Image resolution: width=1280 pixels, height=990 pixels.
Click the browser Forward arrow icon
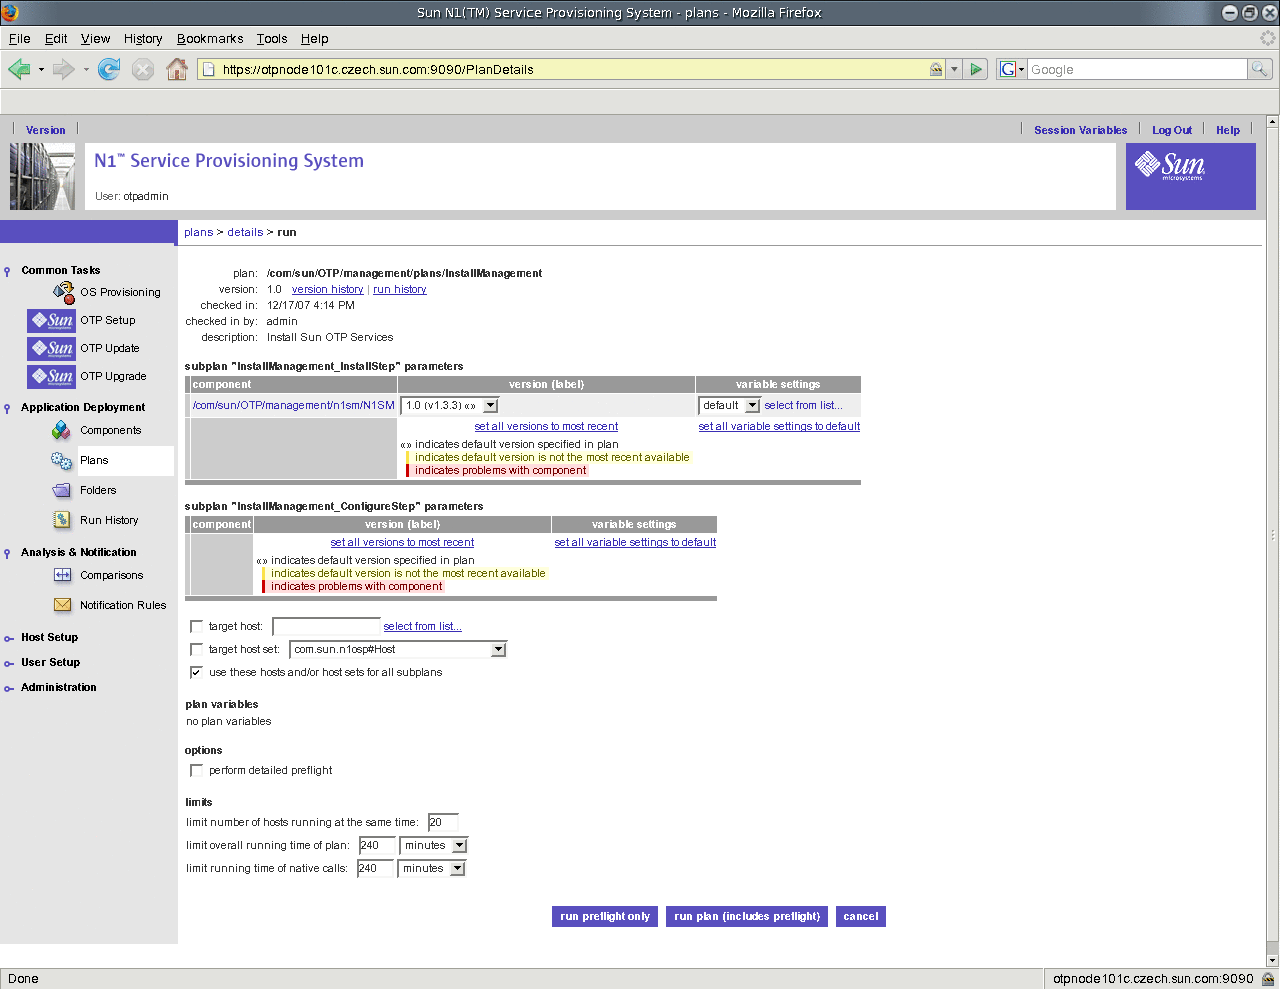63,69
